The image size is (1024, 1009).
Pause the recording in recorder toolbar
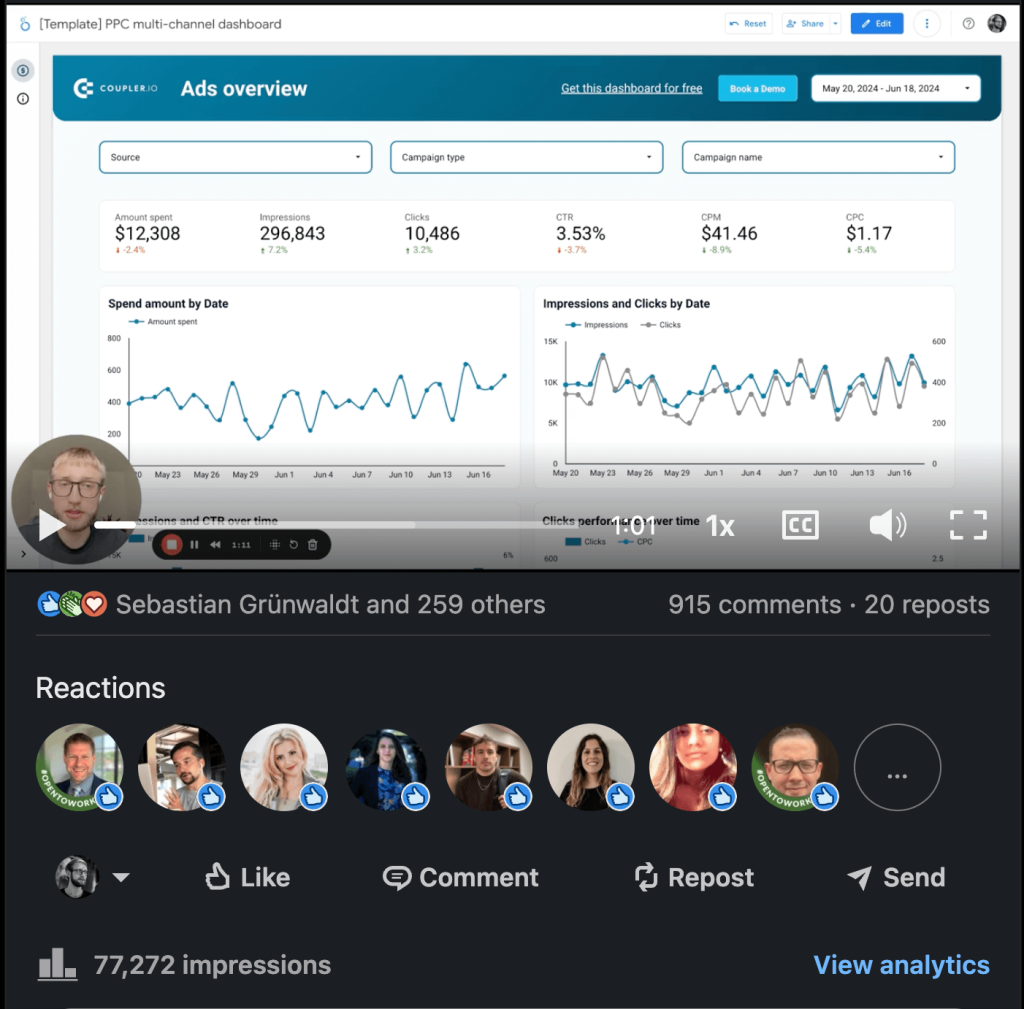coord(194,545)
